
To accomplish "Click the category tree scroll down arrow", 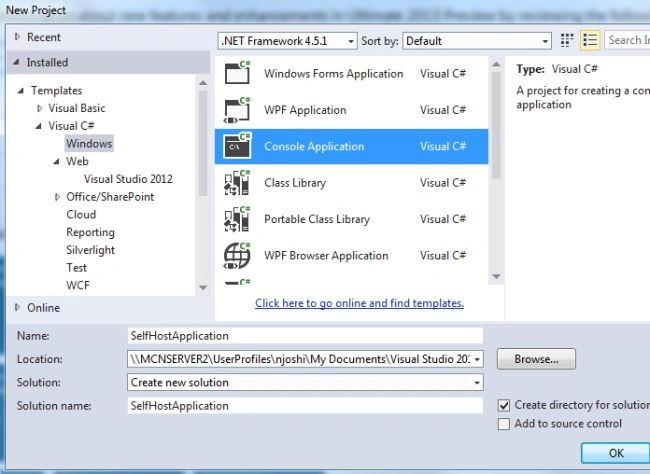I will (203, 287).
